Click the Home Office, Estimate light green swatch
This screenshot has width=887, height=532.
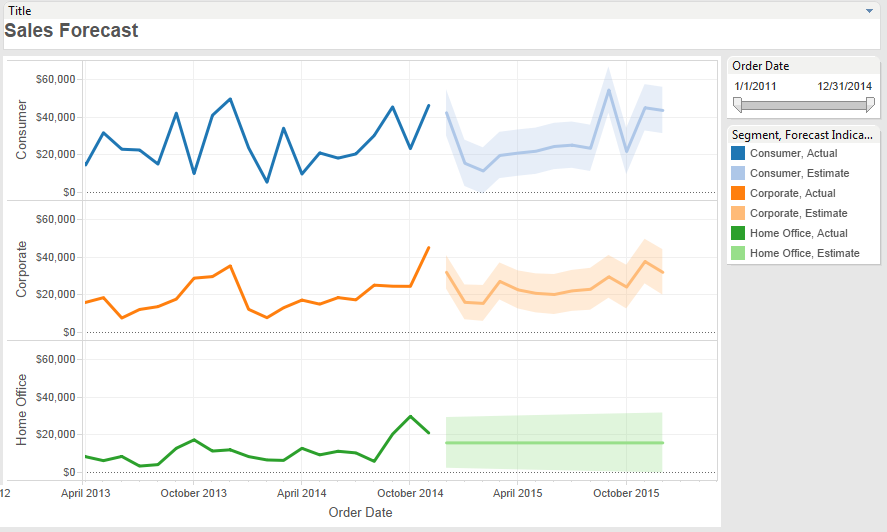pos(738,253)
